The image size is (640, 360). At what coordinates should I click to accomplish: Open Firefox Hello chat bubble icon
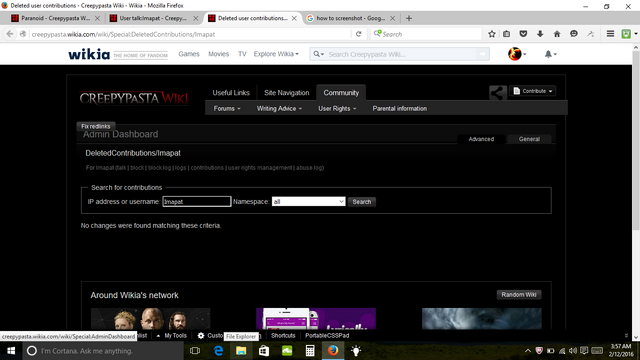click(x=573, y=34)
